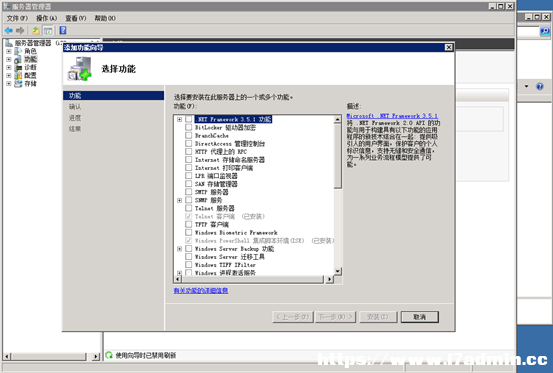Tick the .NET Framework 3.5.1 功能 checkbox

pyautogui.click(x=188, y=119)
